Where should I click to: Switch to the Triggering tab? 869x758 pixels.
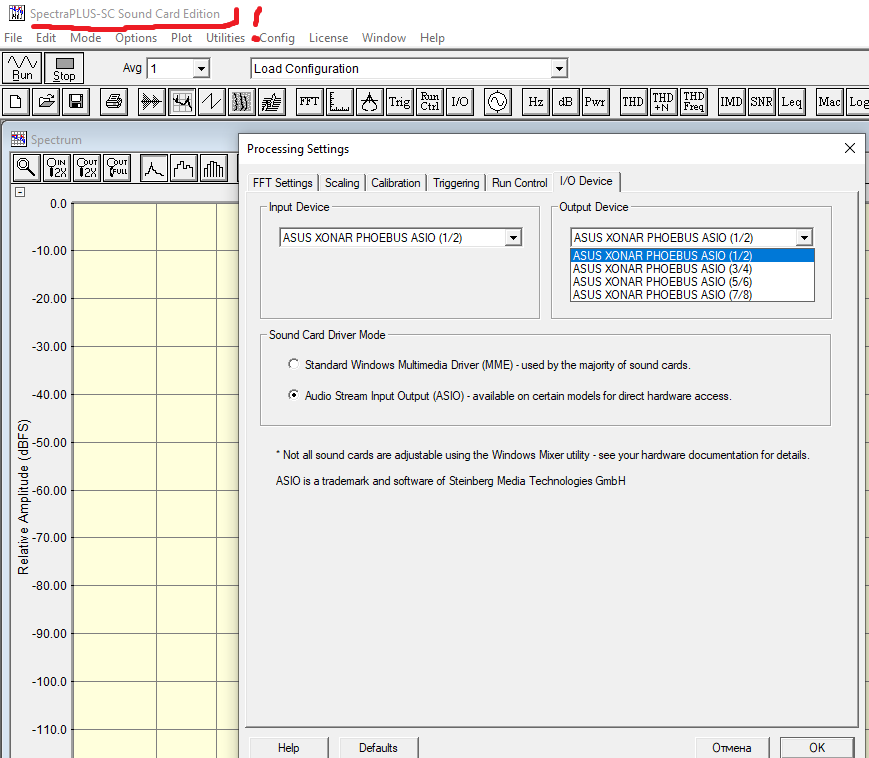456,183
